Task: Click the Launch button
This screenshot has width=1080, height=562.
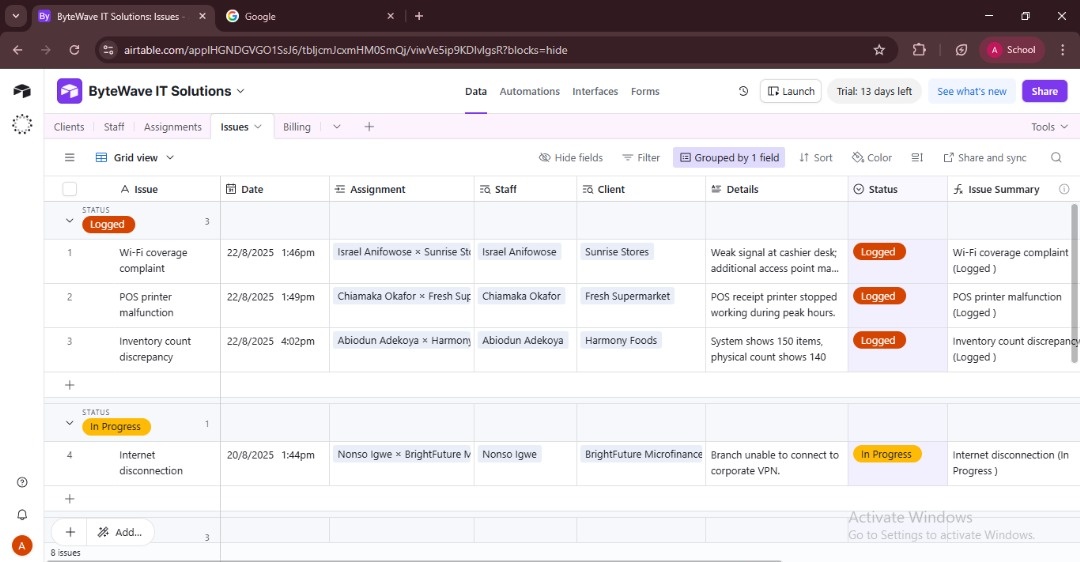Action: 791,91
